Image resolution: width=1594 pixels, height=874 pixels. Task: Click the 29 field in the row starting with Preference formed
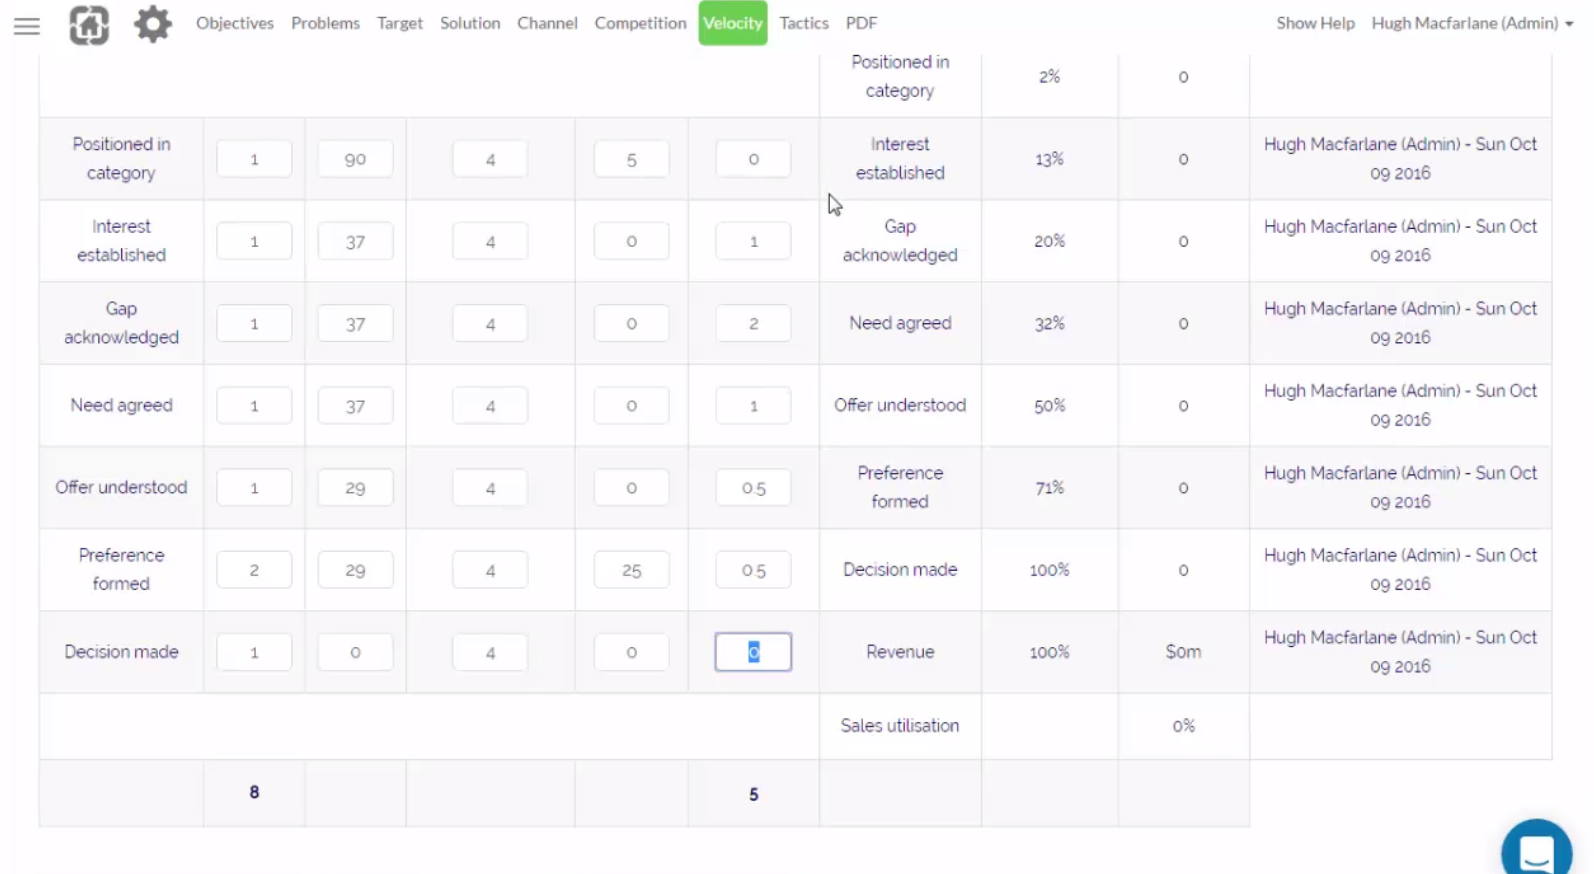coord(355,569)
